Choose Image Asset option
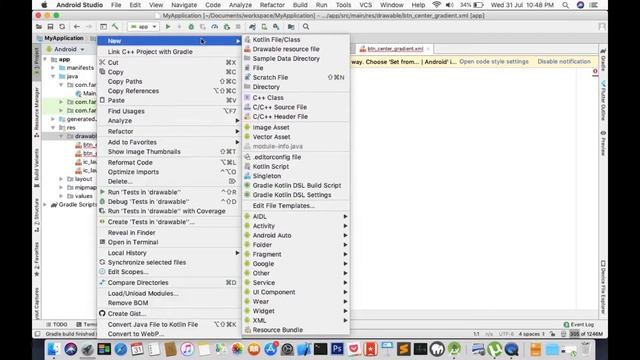Screen dimensions: 640x360 tap(296, 127)
